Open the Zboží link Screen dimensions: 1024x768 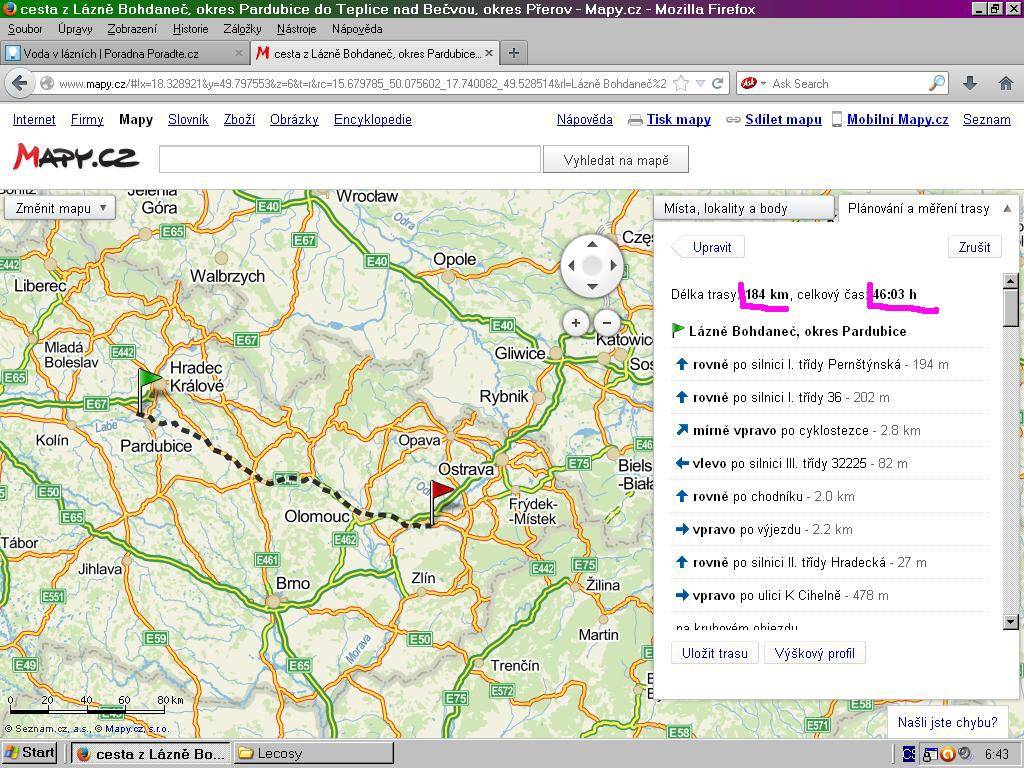[239, 120]
